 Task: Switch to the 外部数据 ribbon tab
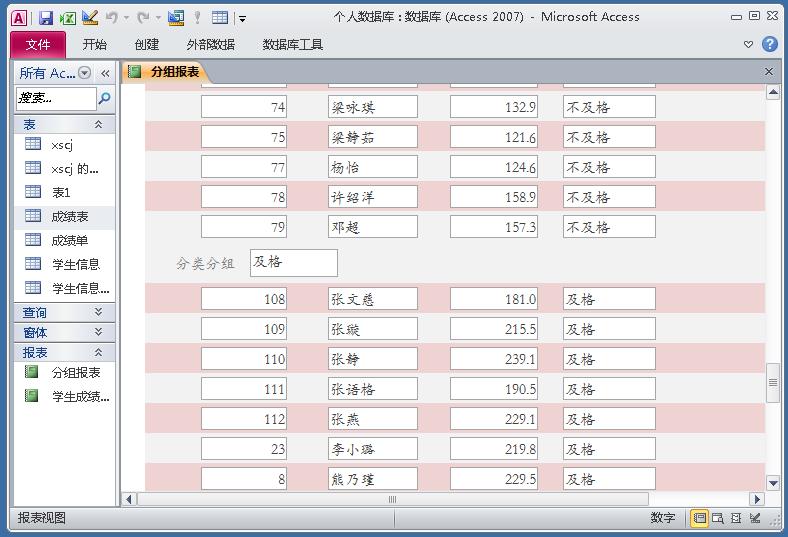pyautogui.click(x=211, y=45)
